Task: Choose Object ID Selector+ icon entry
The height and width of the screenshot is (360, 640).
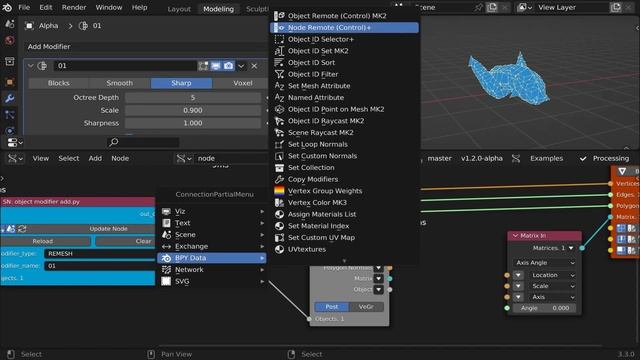Action: coord(279,39)
